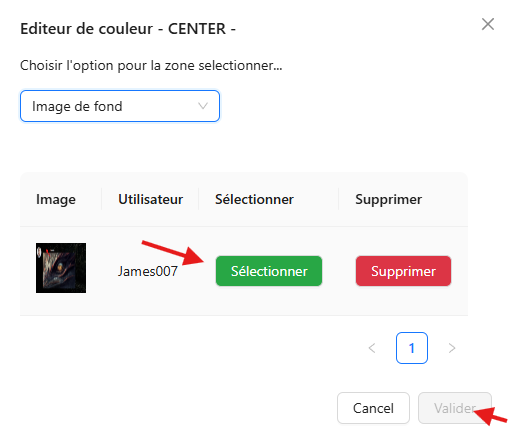Screen dimensions: 512x442
Task: Go to the next page of images
Action: [452, 348]
